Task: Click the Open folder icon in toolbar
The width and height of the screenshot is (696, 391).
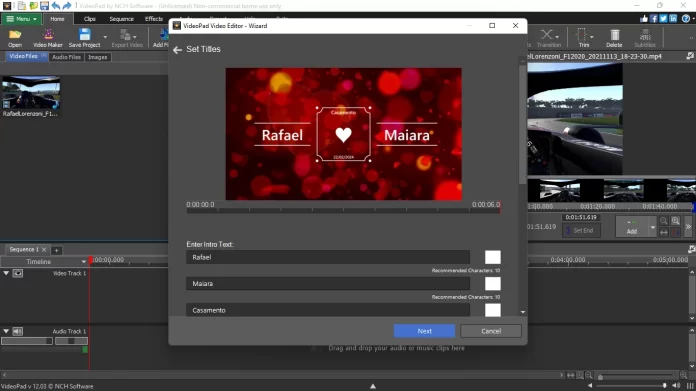Action: [x=15, y=35]
